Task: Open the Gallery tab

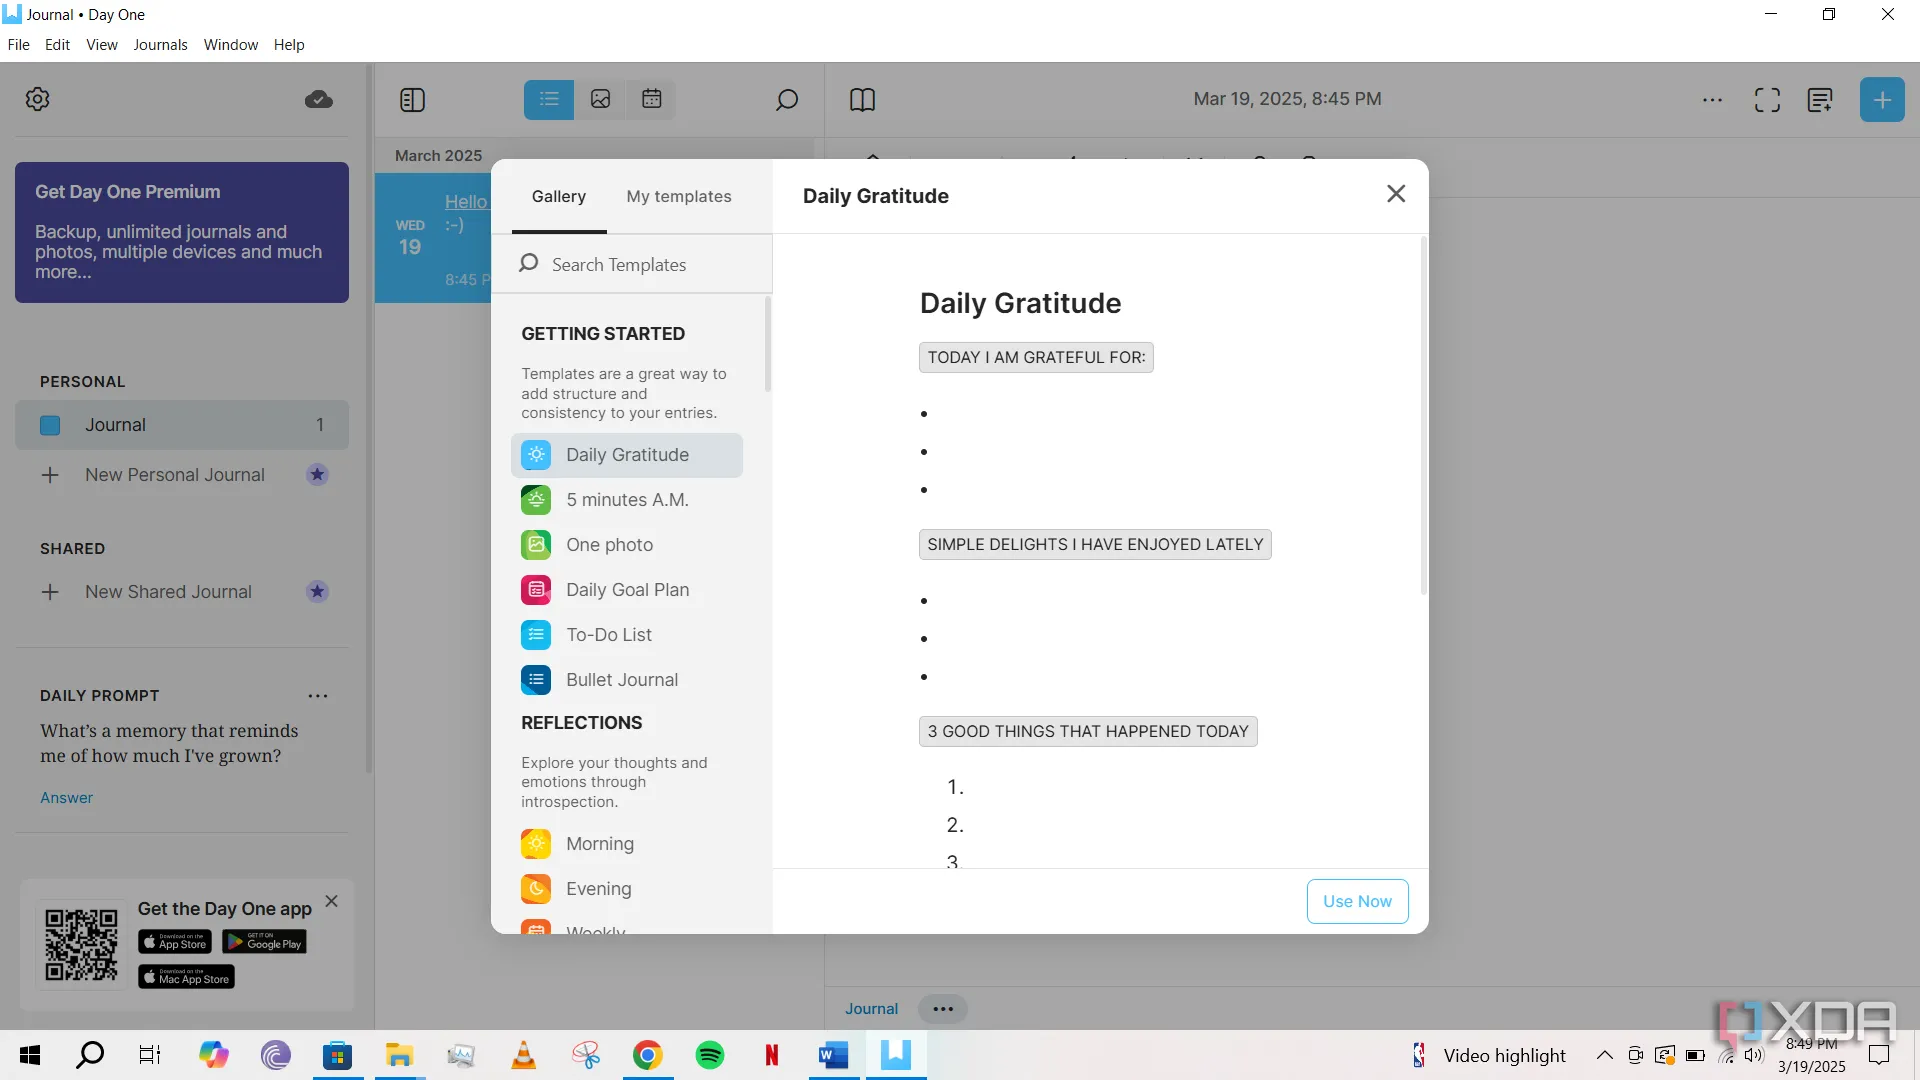Action: (559, 197)
